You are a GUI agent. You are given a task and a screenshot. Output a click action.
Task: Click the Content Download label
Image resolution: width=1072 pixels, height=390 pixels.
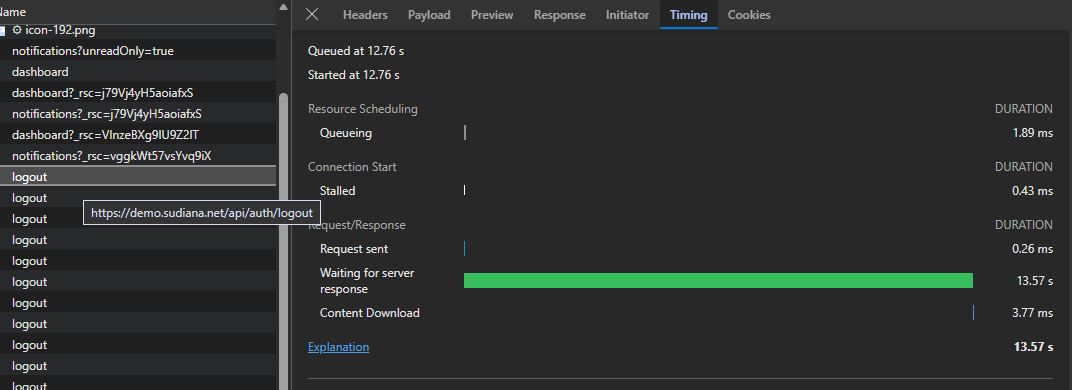pyautogui.click(x=370, y=313)
